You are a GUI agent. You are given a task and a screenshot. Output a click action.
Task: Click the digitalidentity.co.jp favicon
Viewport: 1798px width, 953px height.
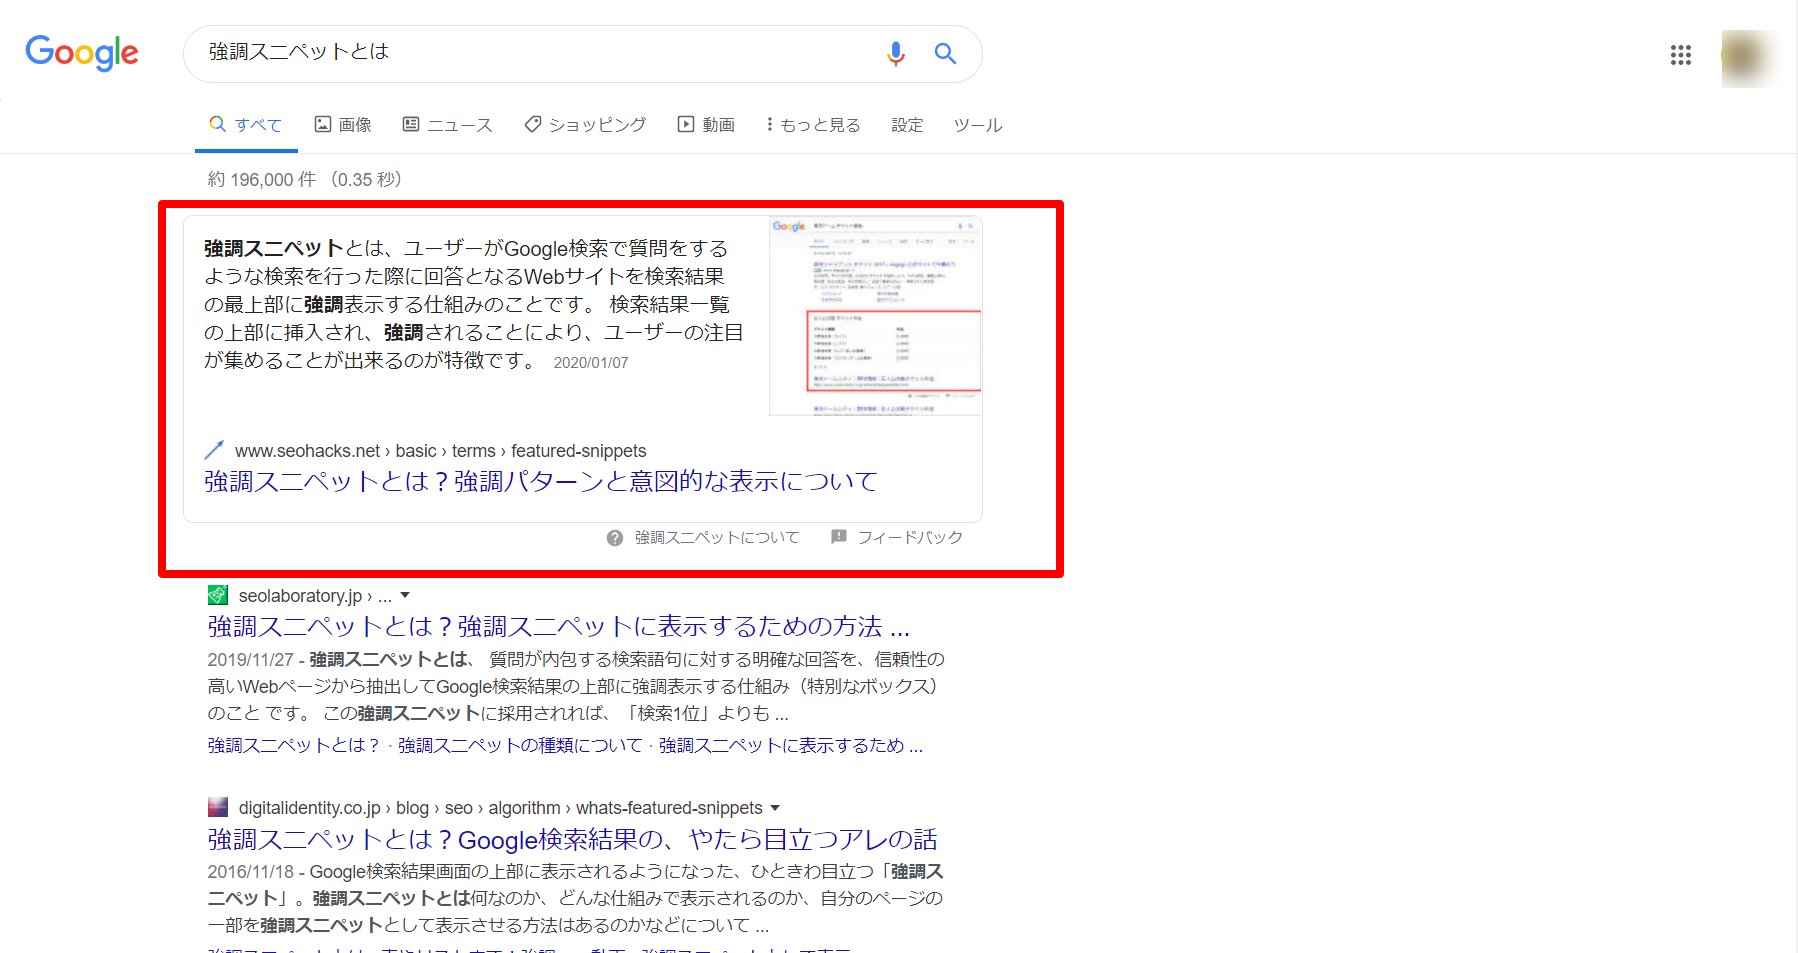click(x=218, y=808)
